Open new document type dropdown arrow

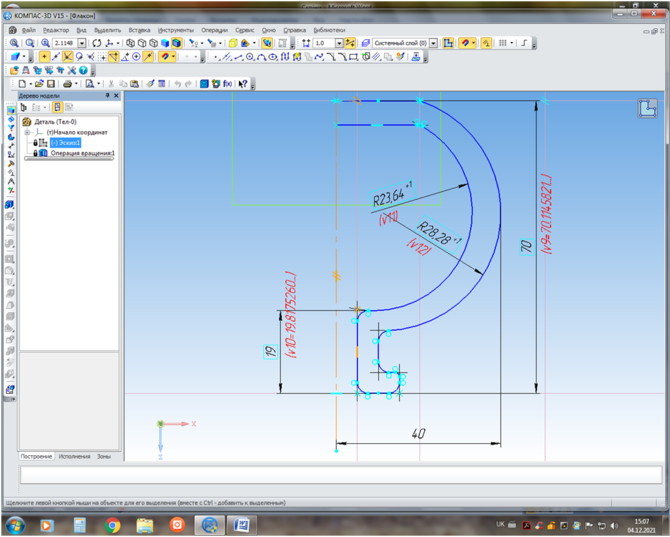pyautogui.click(x=30, y=84)
